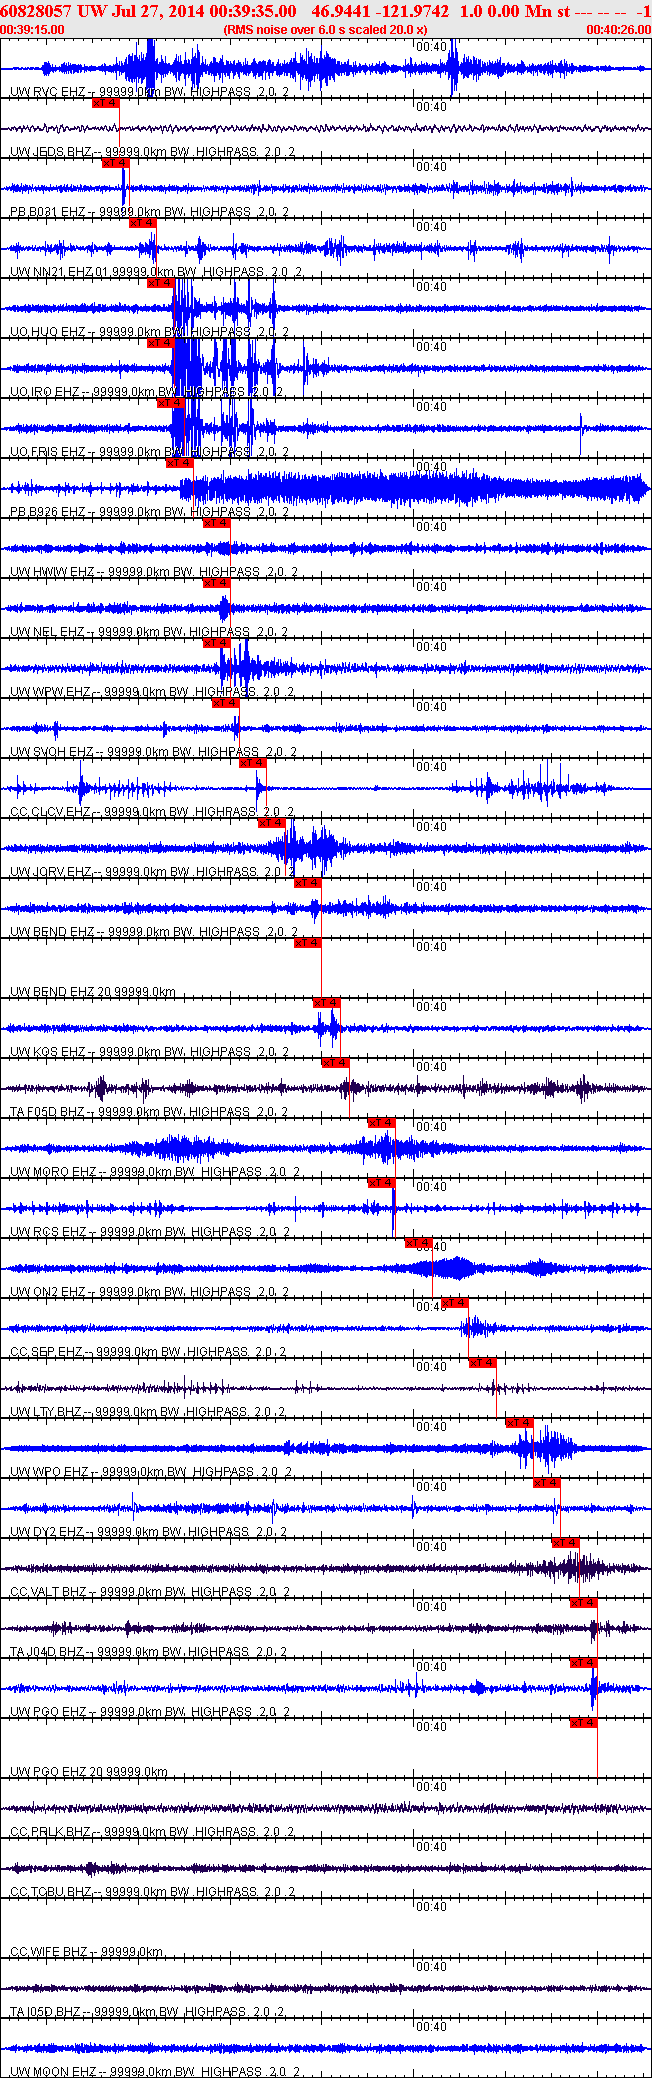The image size is (652, 2078).
Task: Select the red pick marker on HWIW trace
Action: [x=217, y=523]
